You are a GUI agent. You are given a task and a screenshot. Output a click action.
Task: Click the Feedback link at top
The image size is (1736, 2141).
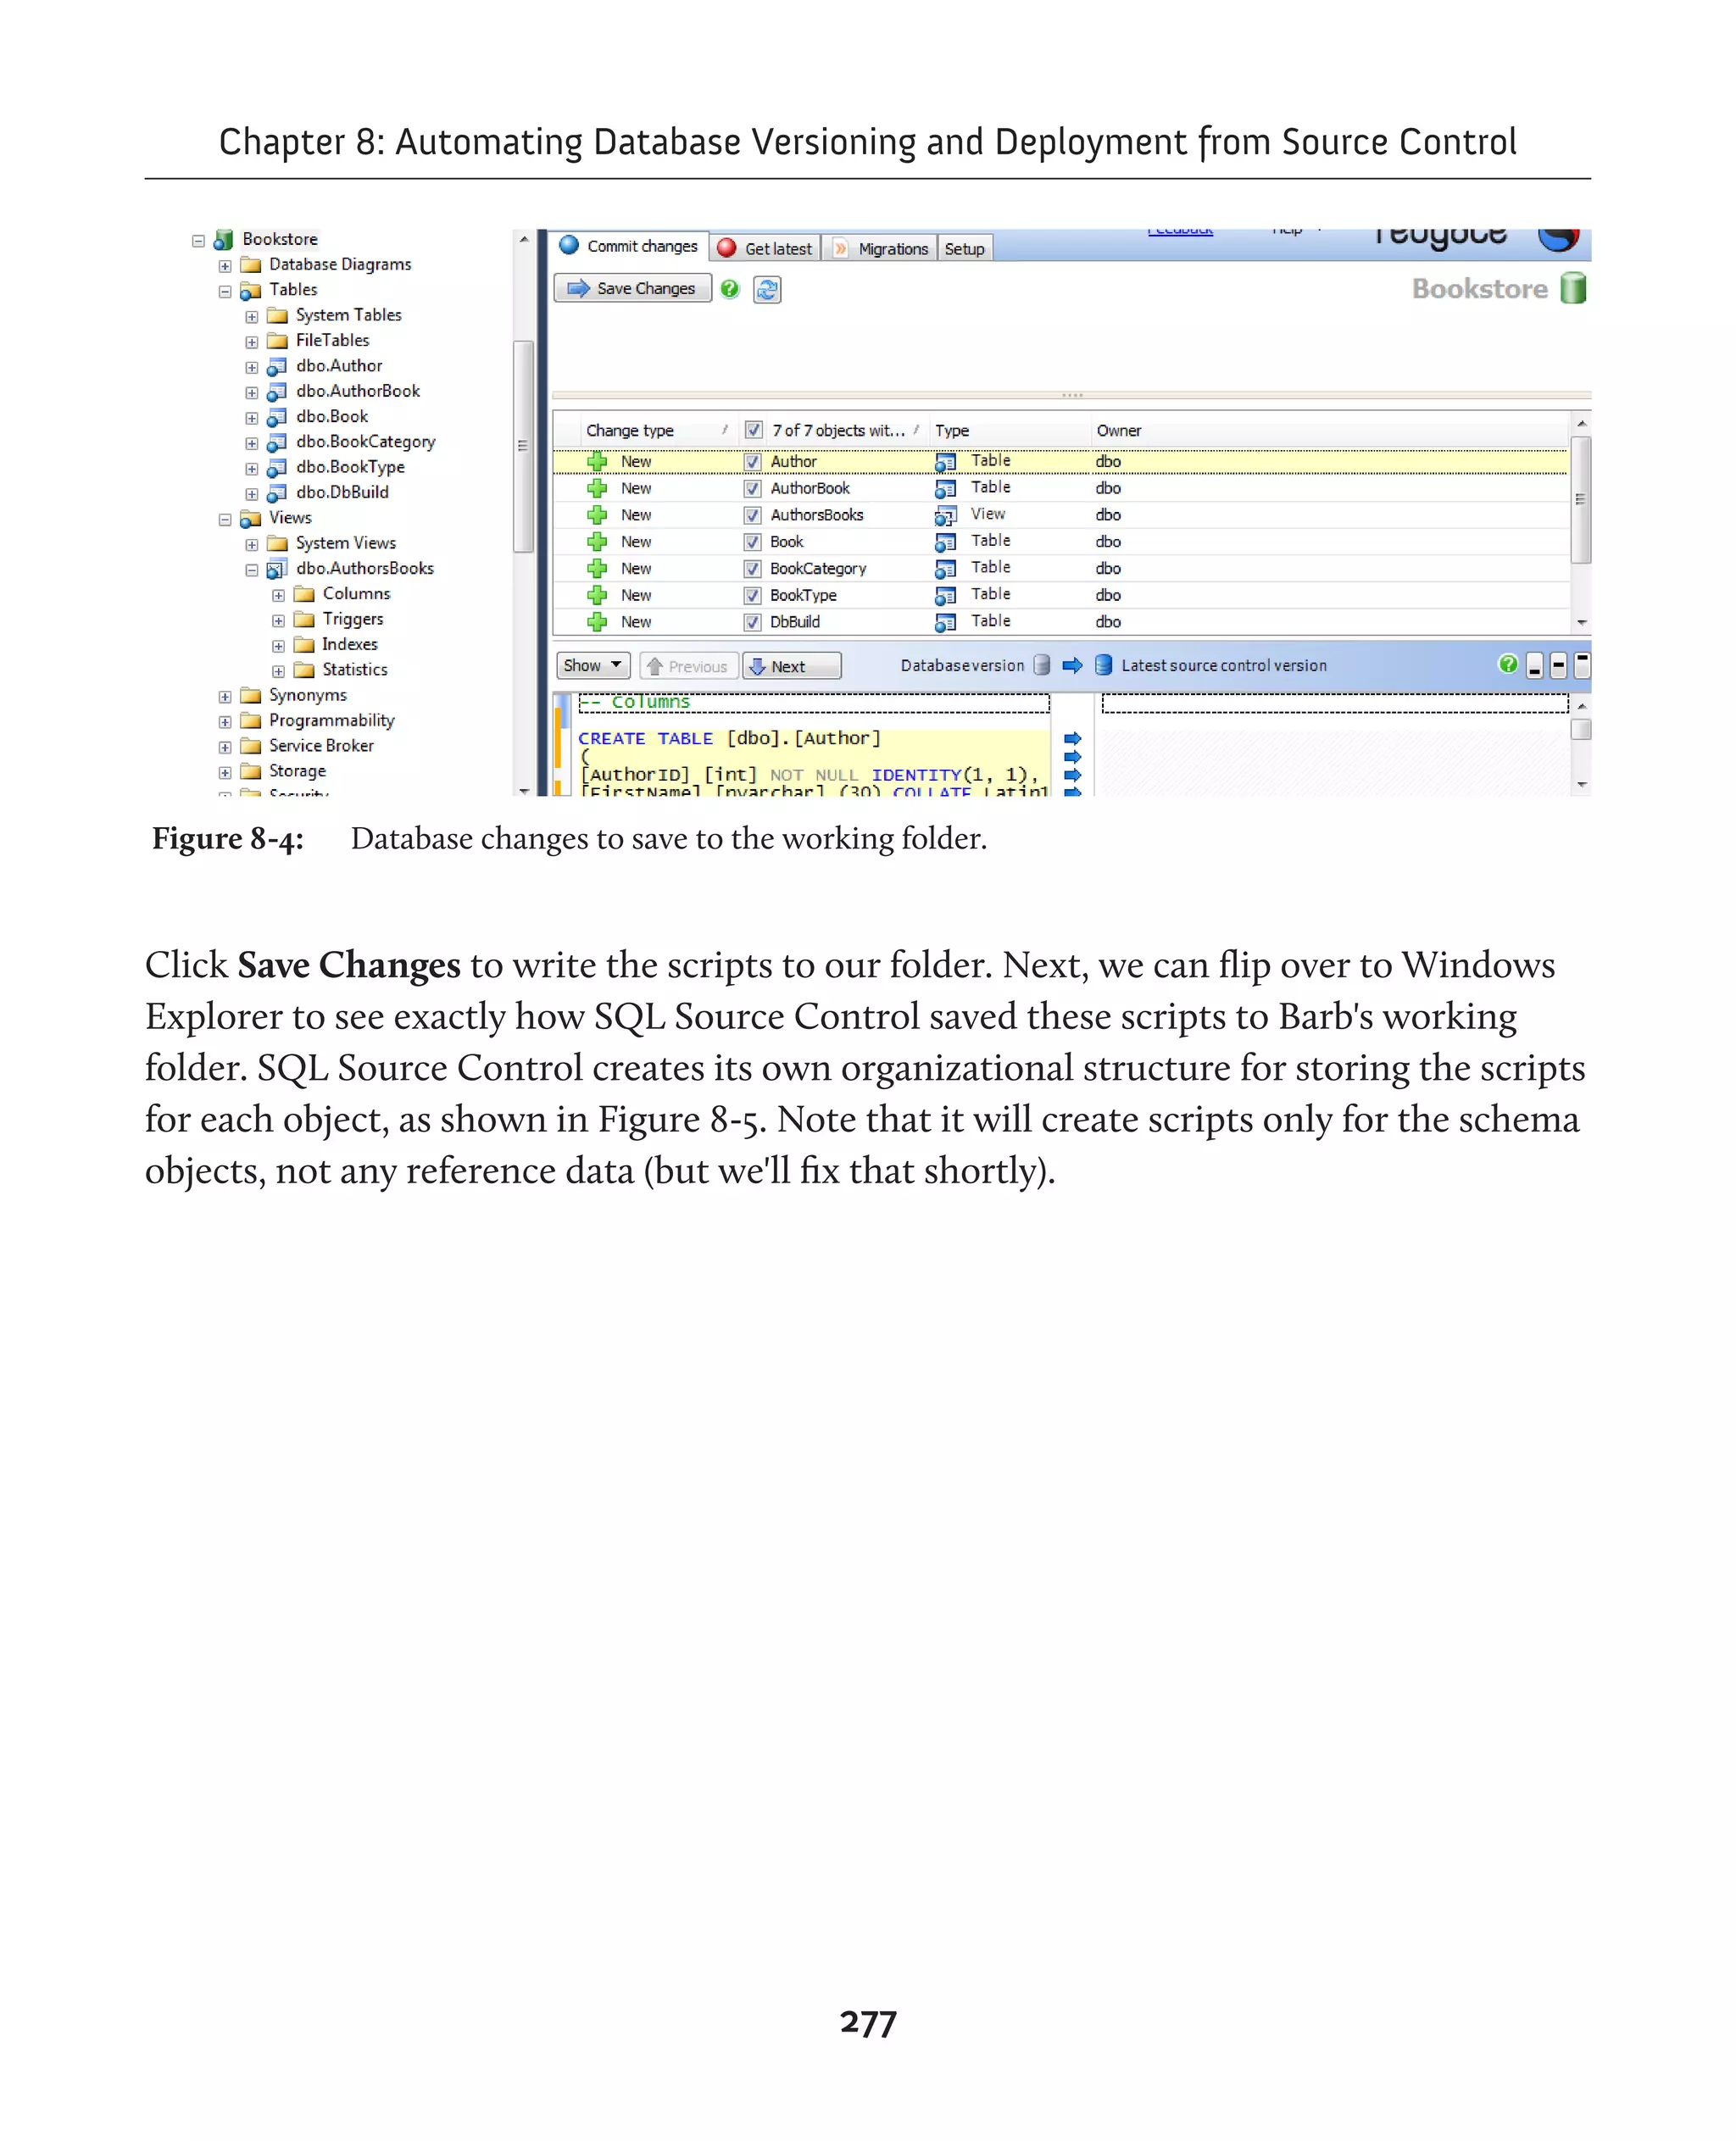coord(1180,232)
